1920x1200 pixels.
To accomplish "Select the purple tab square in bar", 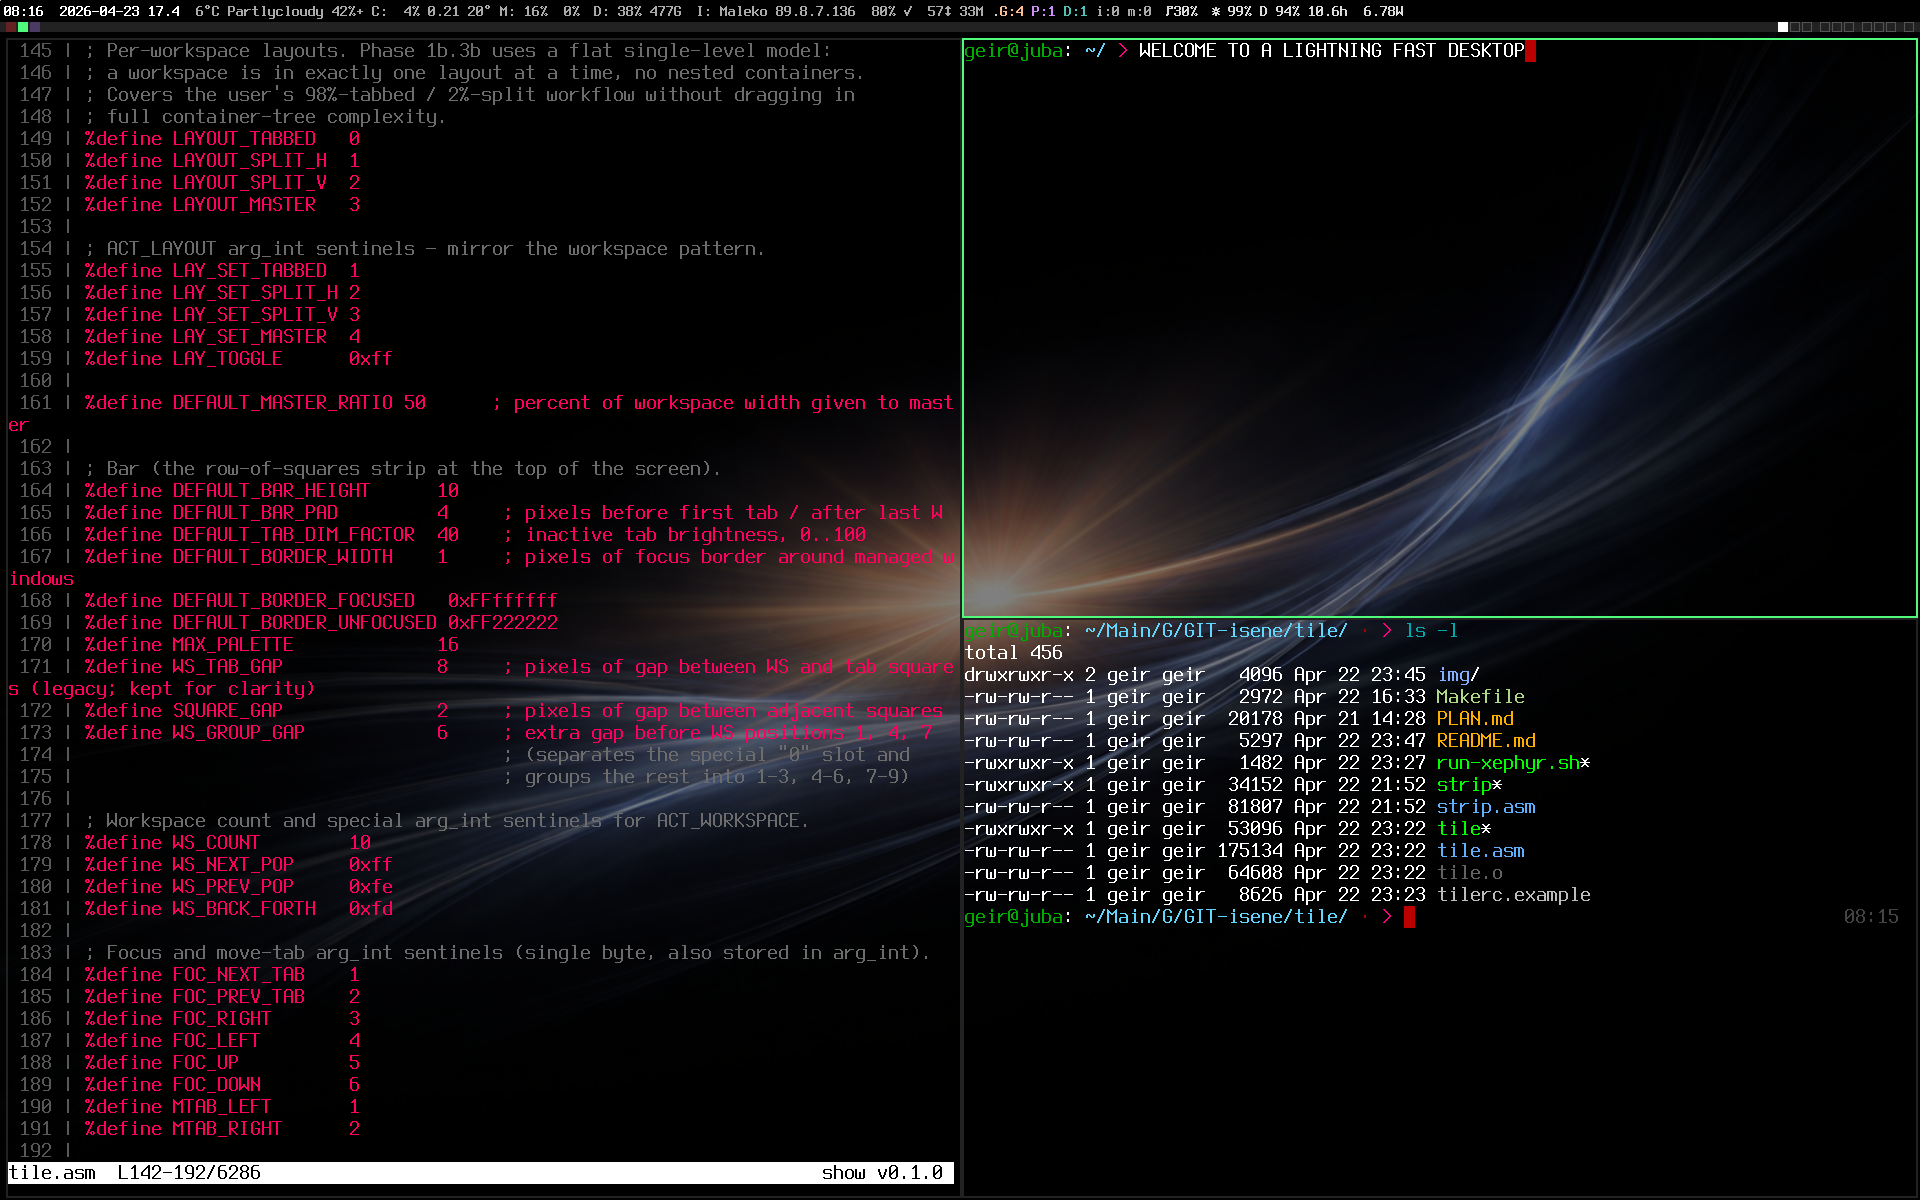I will point(35,27).
